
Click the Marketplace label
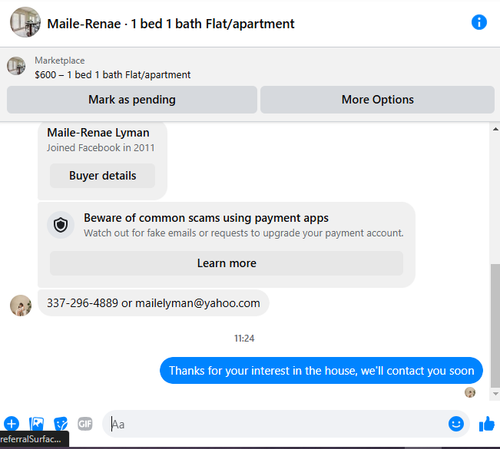coord(60,61)
